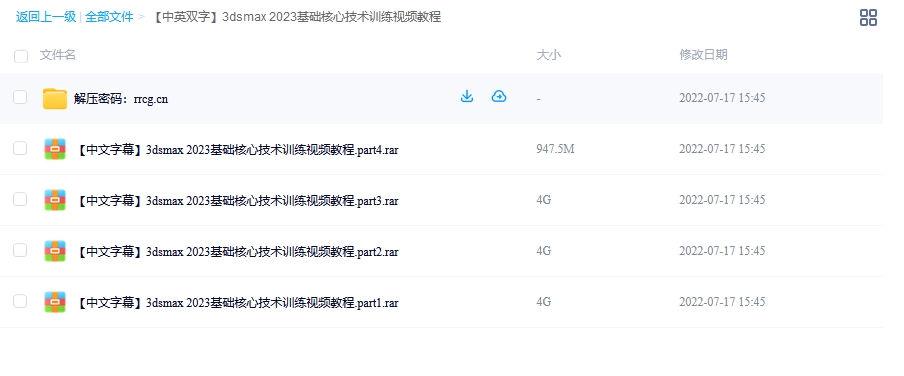Select the part2.rar checkbox
Image resolution: width=904 pixels, height=376 pixels.
click(x=20, y=250)
